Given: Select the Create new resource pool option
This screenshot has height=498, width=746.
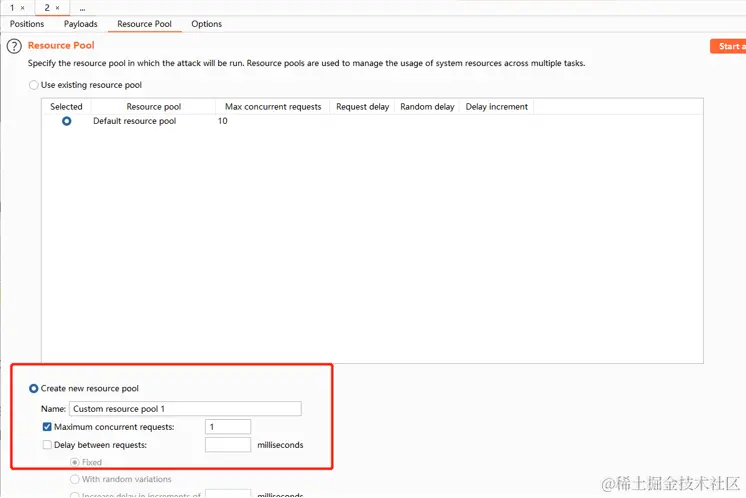Looking at the screenshot, I should tap(35, 388).
